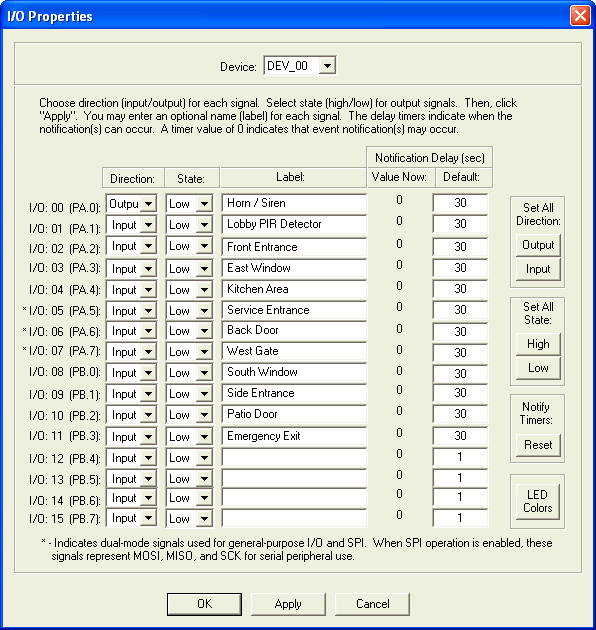The height and width of the screenshot is (630, 596).
Task: Edit the Lobby PIR Detector label field
Action: point(294,224)
